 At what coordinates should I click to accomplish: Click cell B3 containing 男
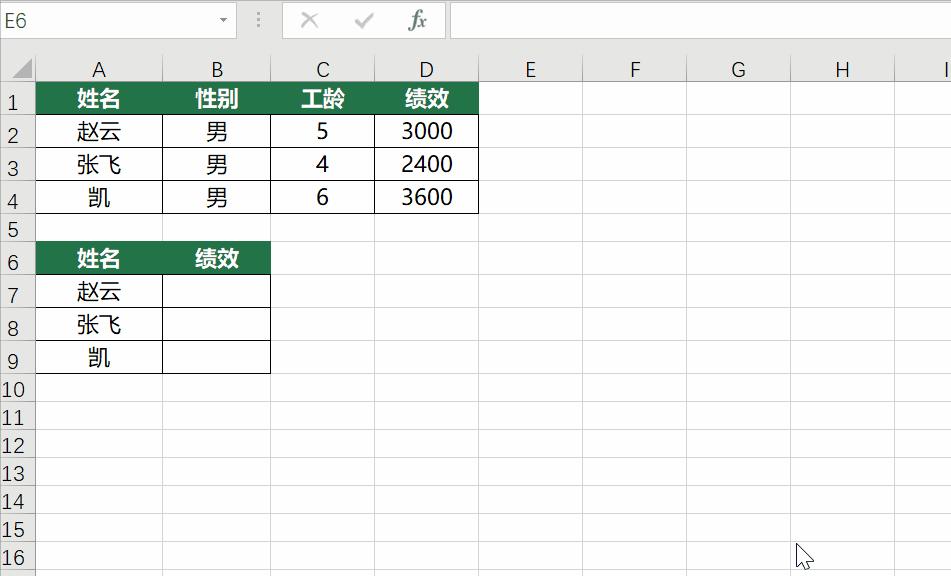click(217, 164)
